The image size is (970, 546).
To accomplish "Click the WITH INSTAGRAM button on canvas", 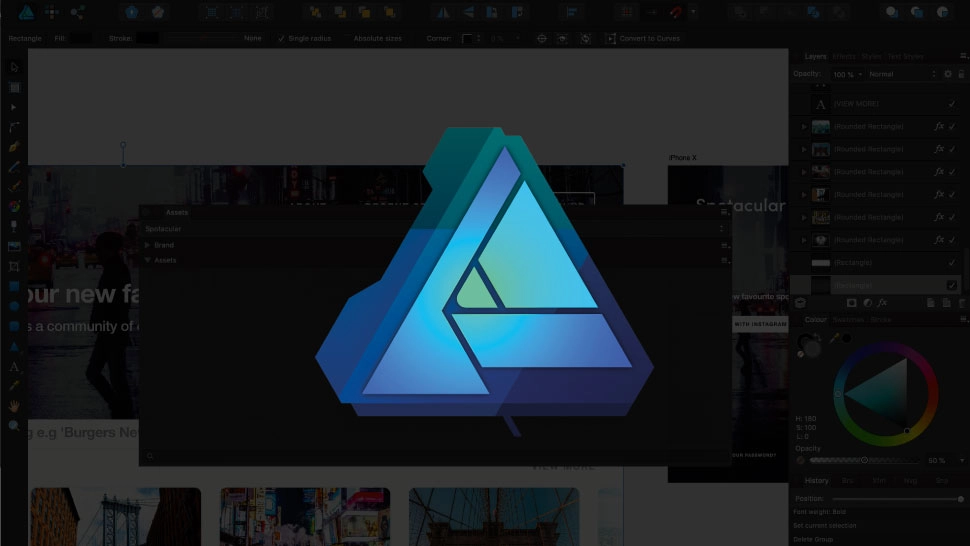I will 760,324.
